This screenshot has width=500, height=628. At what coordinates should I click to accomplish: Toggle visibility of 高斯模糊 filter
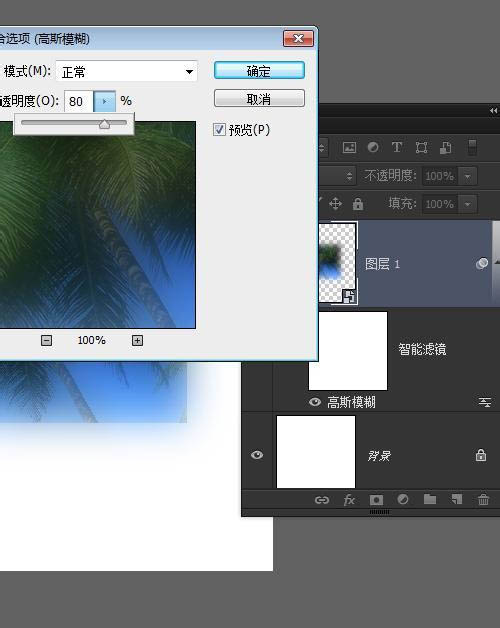click(315, 402)
